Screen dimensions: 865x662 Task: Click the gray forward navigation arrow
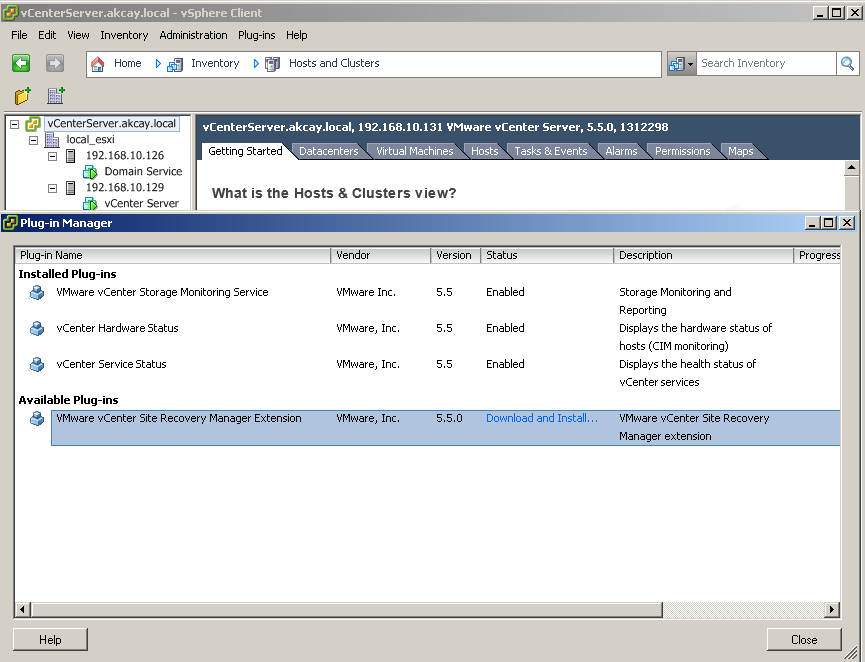(x=55, y=63)
